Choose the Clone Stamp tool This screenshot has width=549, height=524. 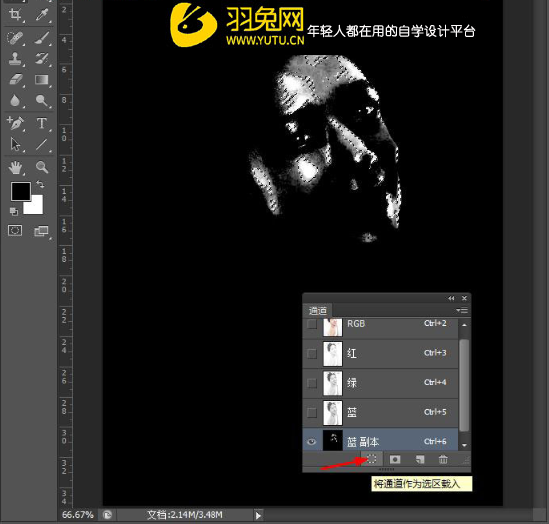point(15,58)
